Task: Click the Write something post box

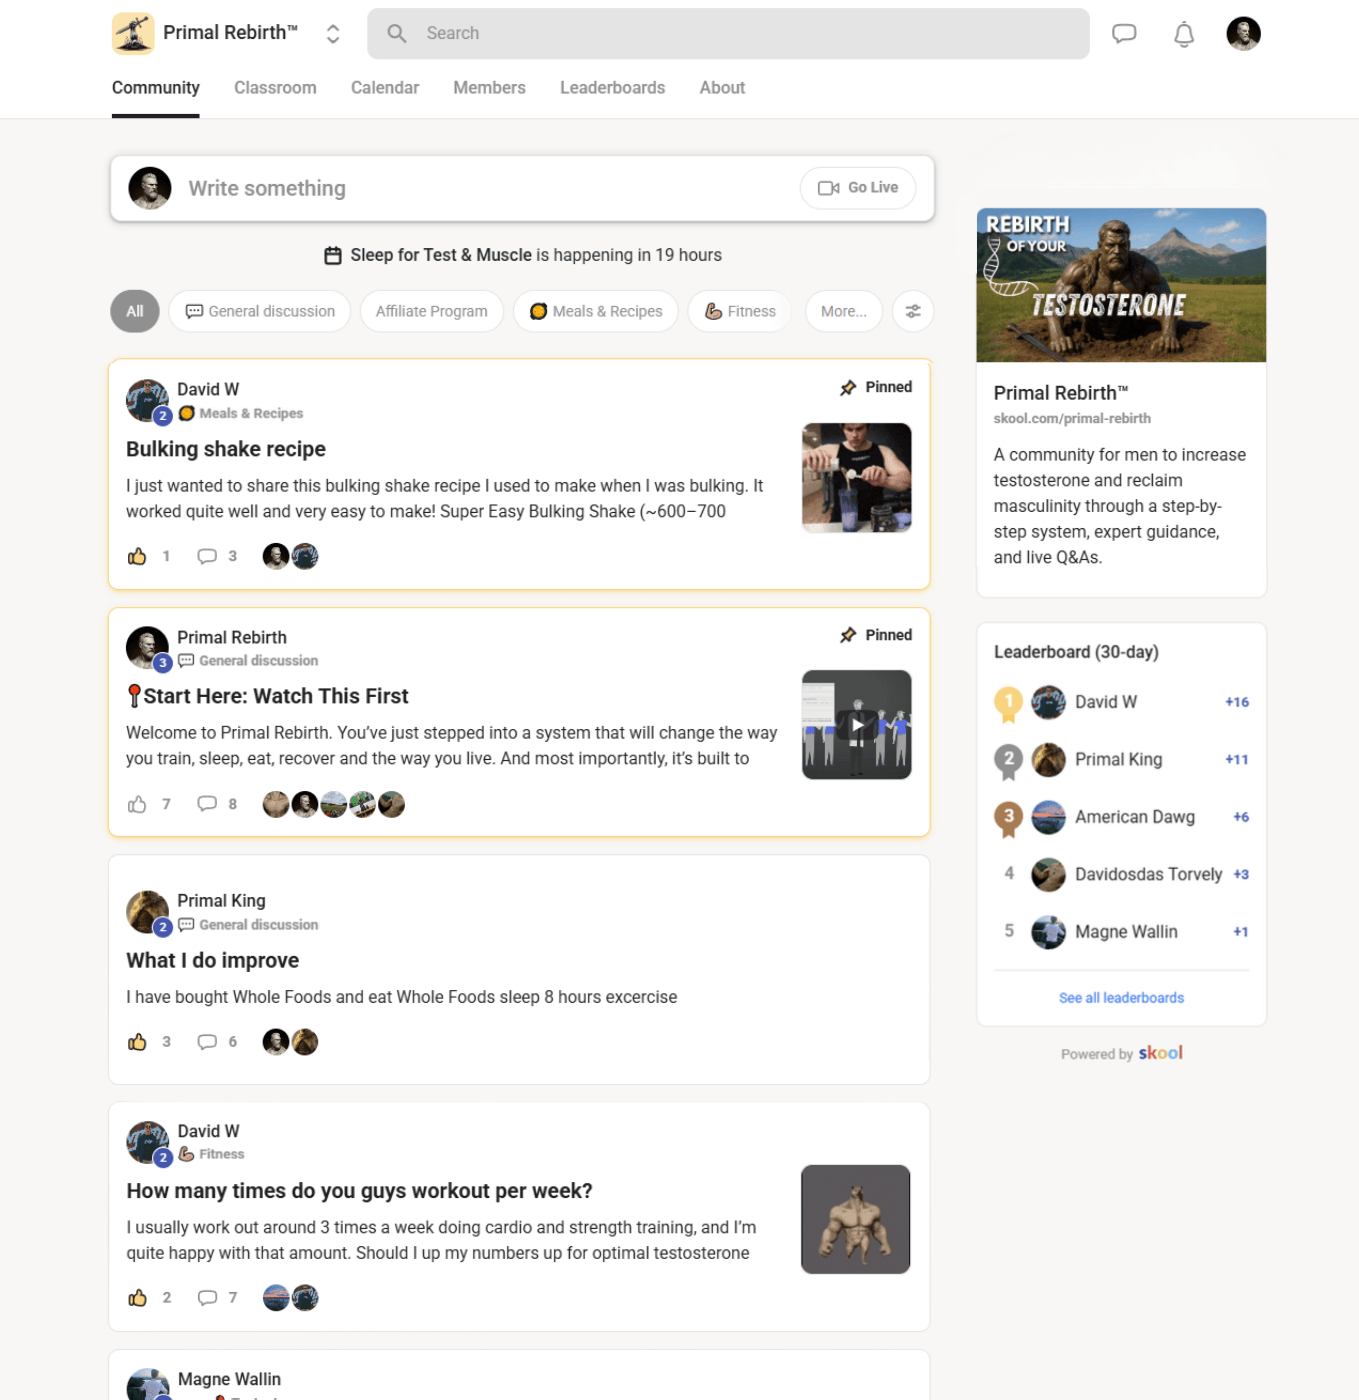Action: pyautogui.click(x=522, y=188)
